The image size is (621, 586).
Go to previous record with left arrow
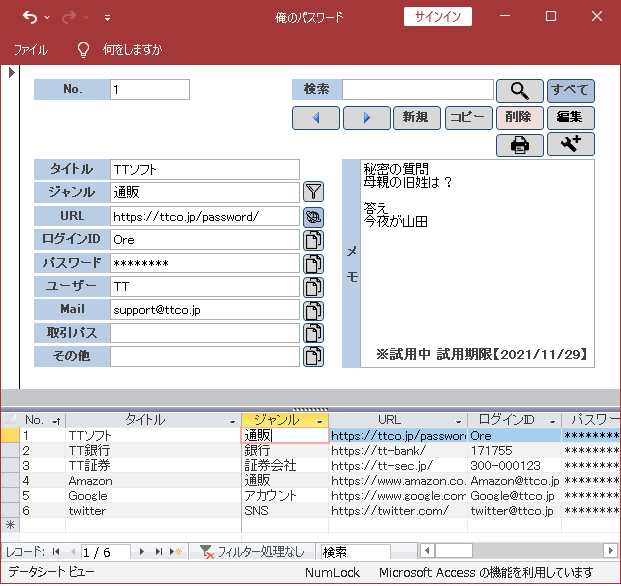[x=316, y=118]
